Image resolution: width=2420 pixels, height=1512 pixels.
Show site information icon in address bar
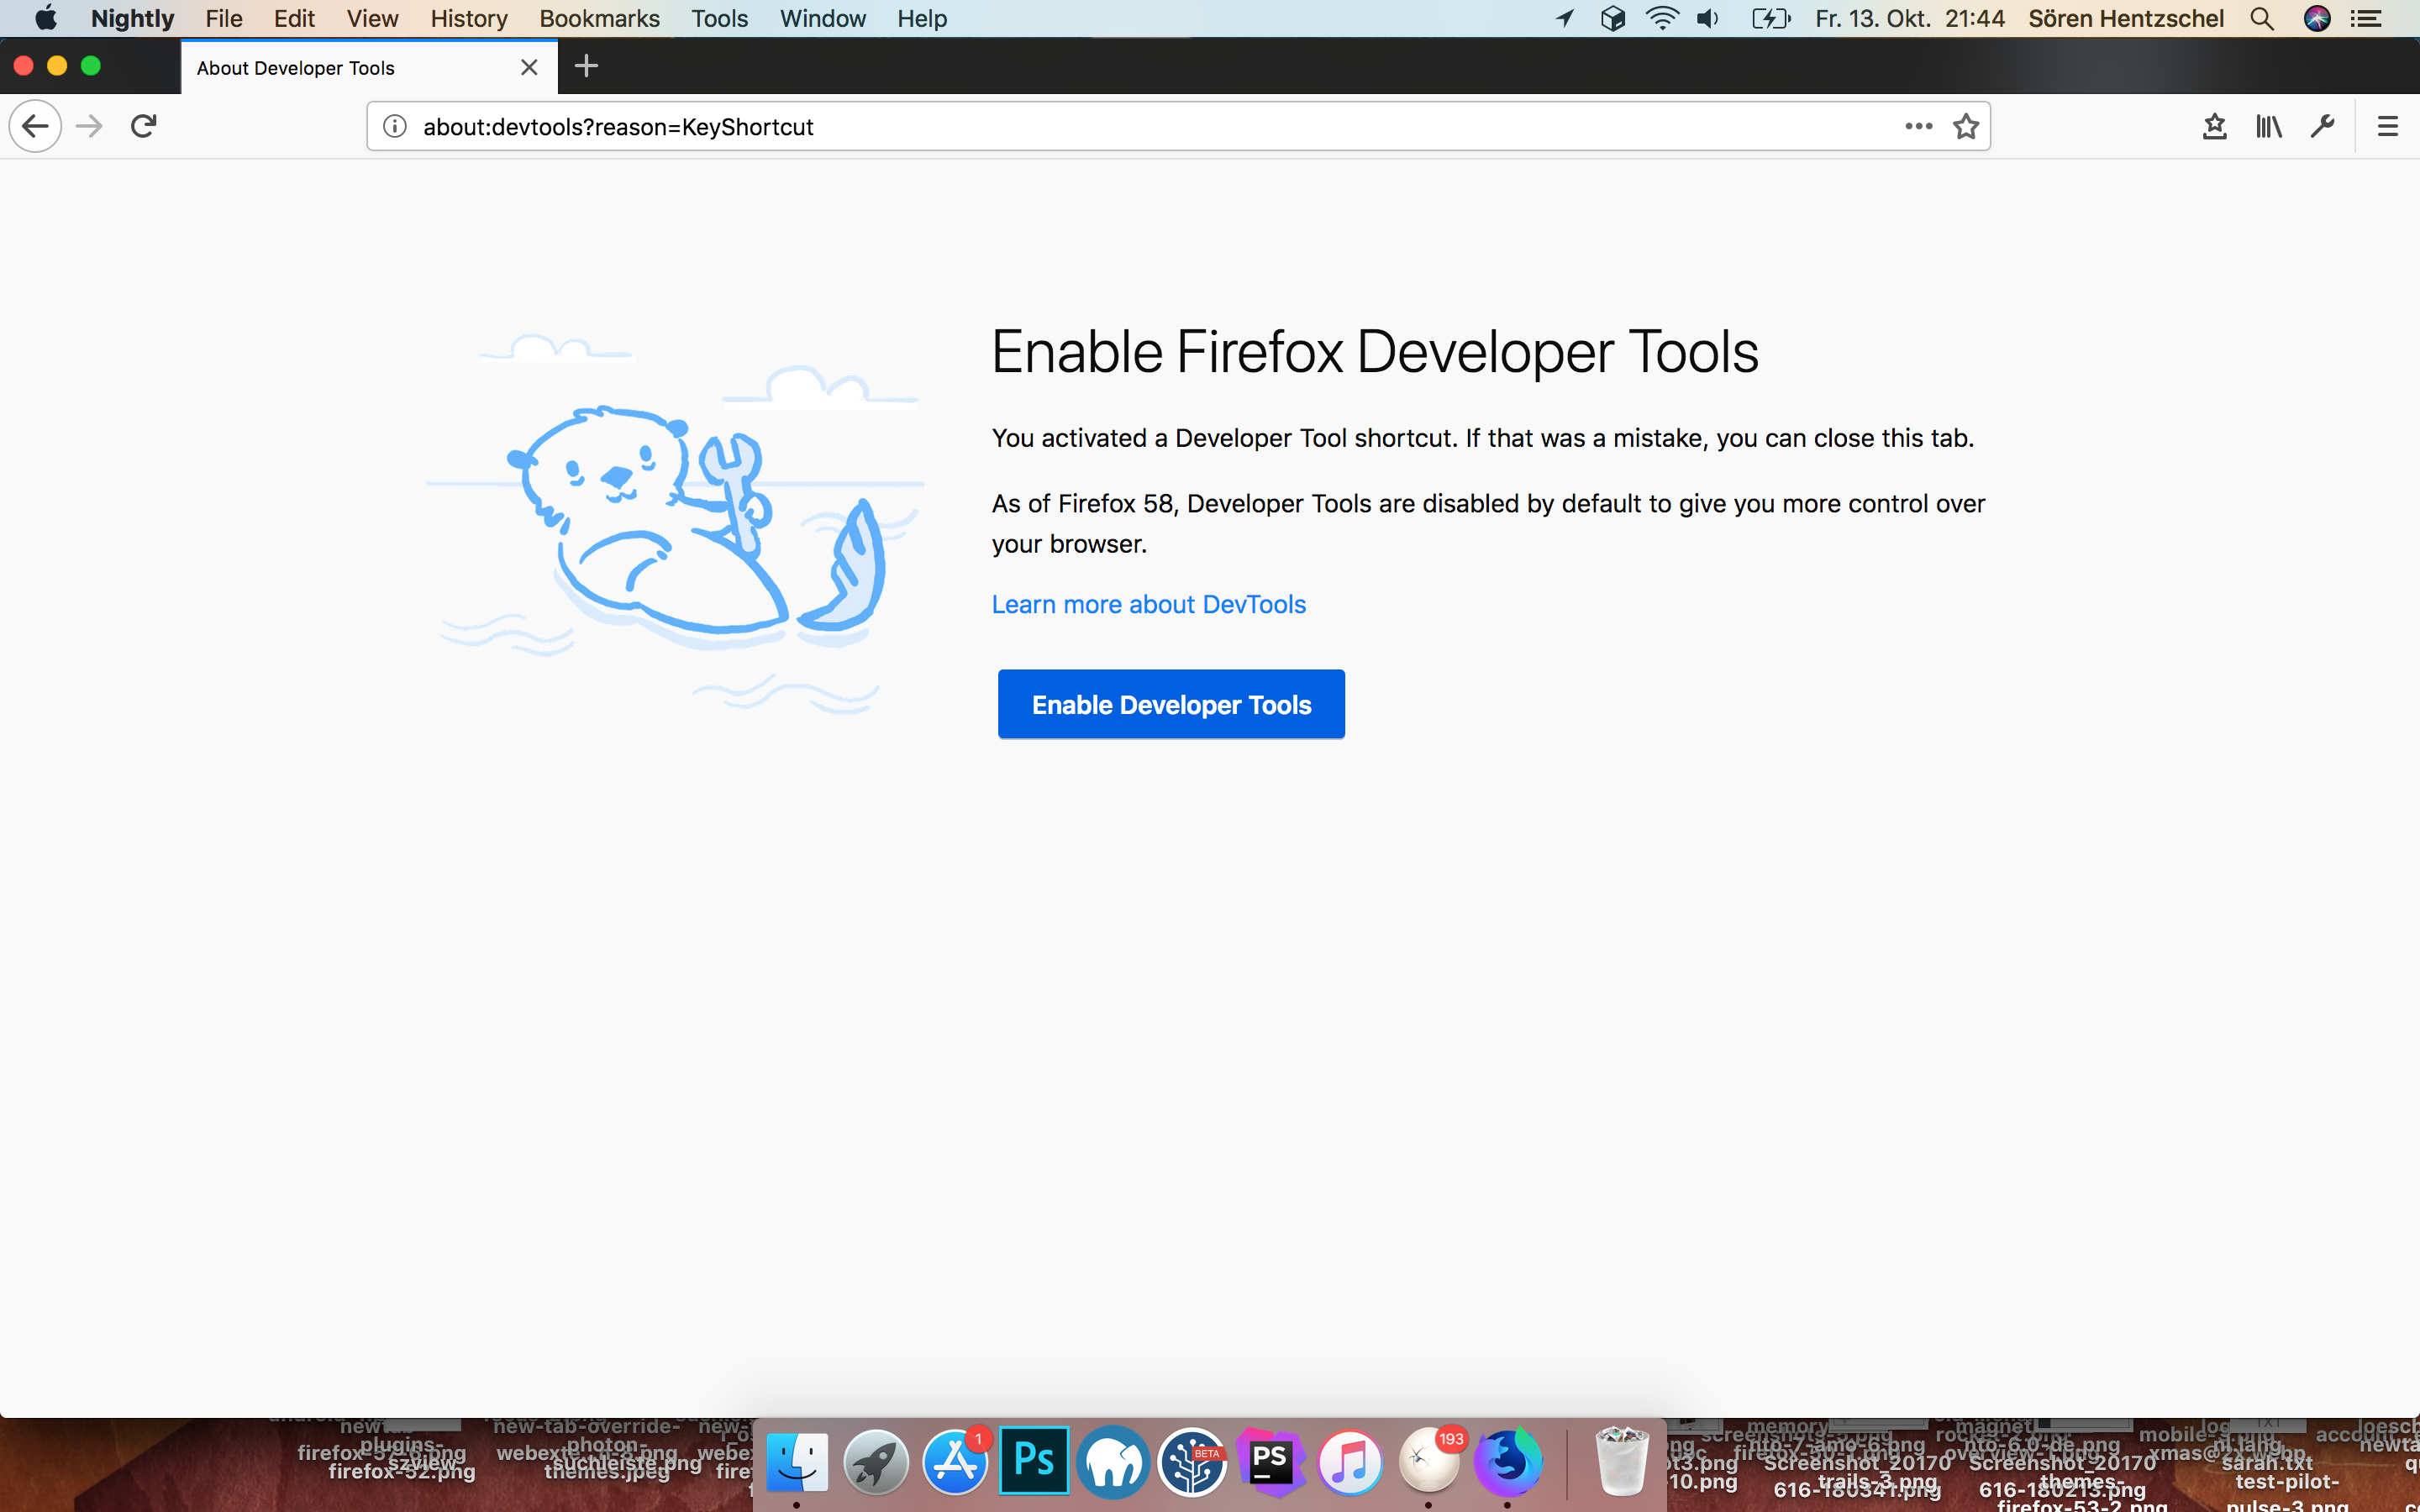(x=395, y=126)
